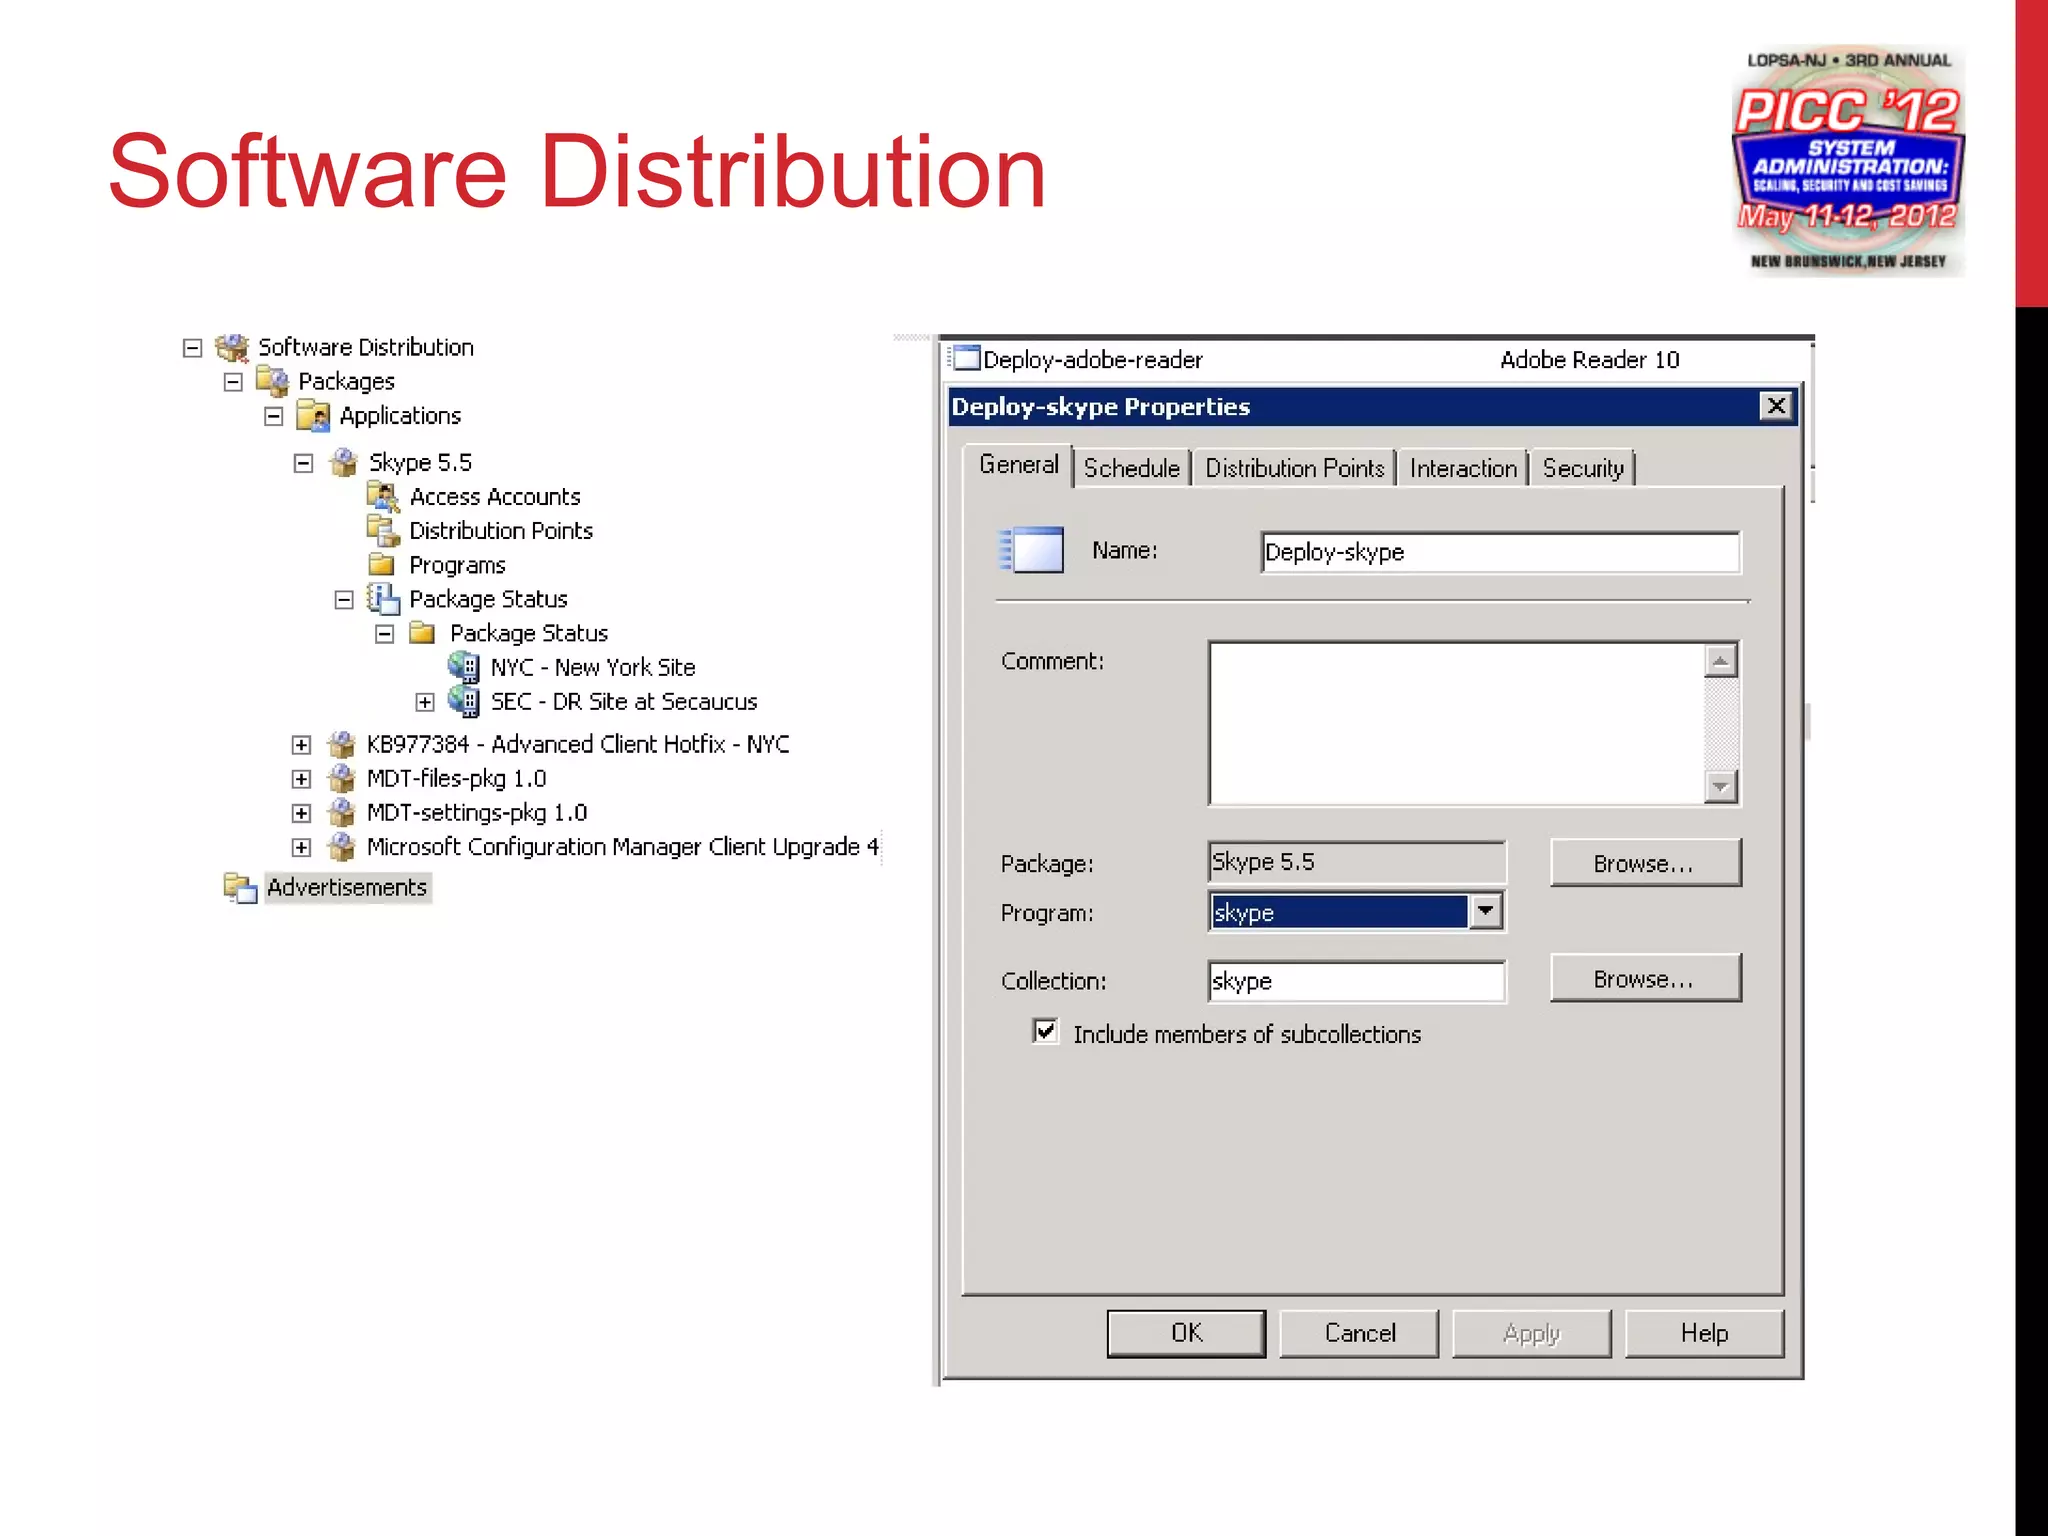Click the MDT-settings-pkg package icon
Viewport: 2048px width, 1536px height.
point(341,812)
